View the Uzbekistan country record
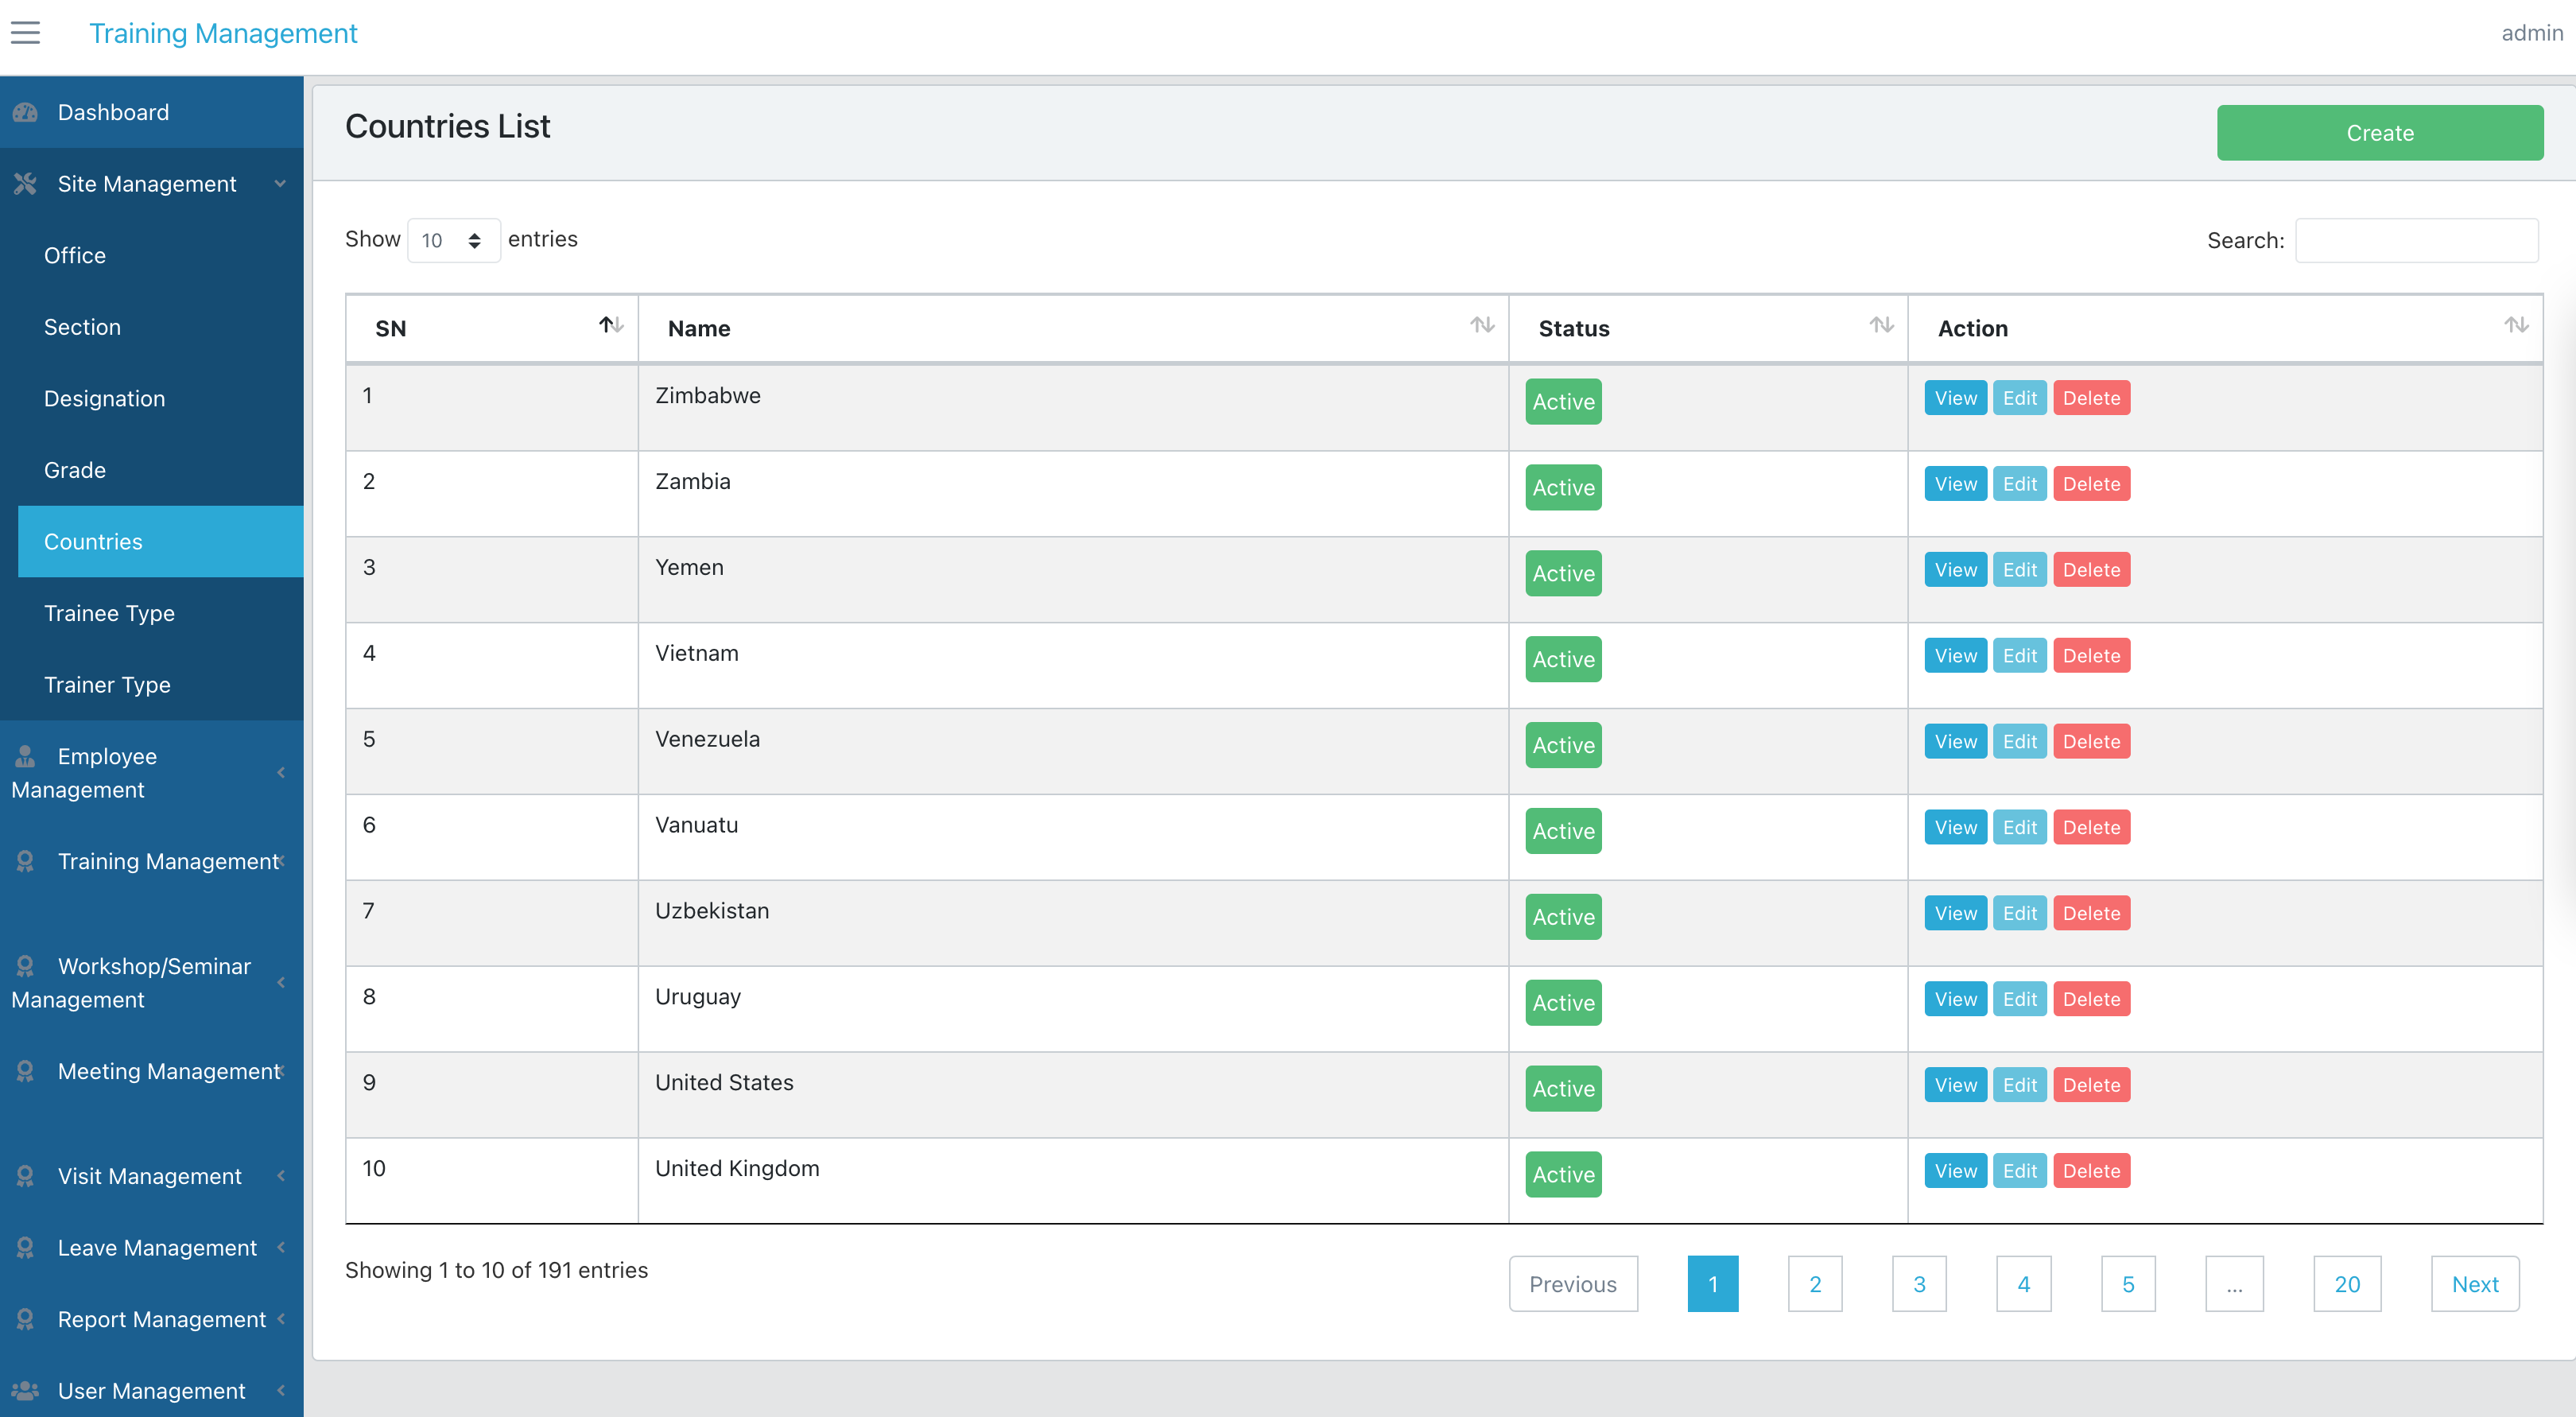Screen dimensions: 2576x1417 (1955, 914)
